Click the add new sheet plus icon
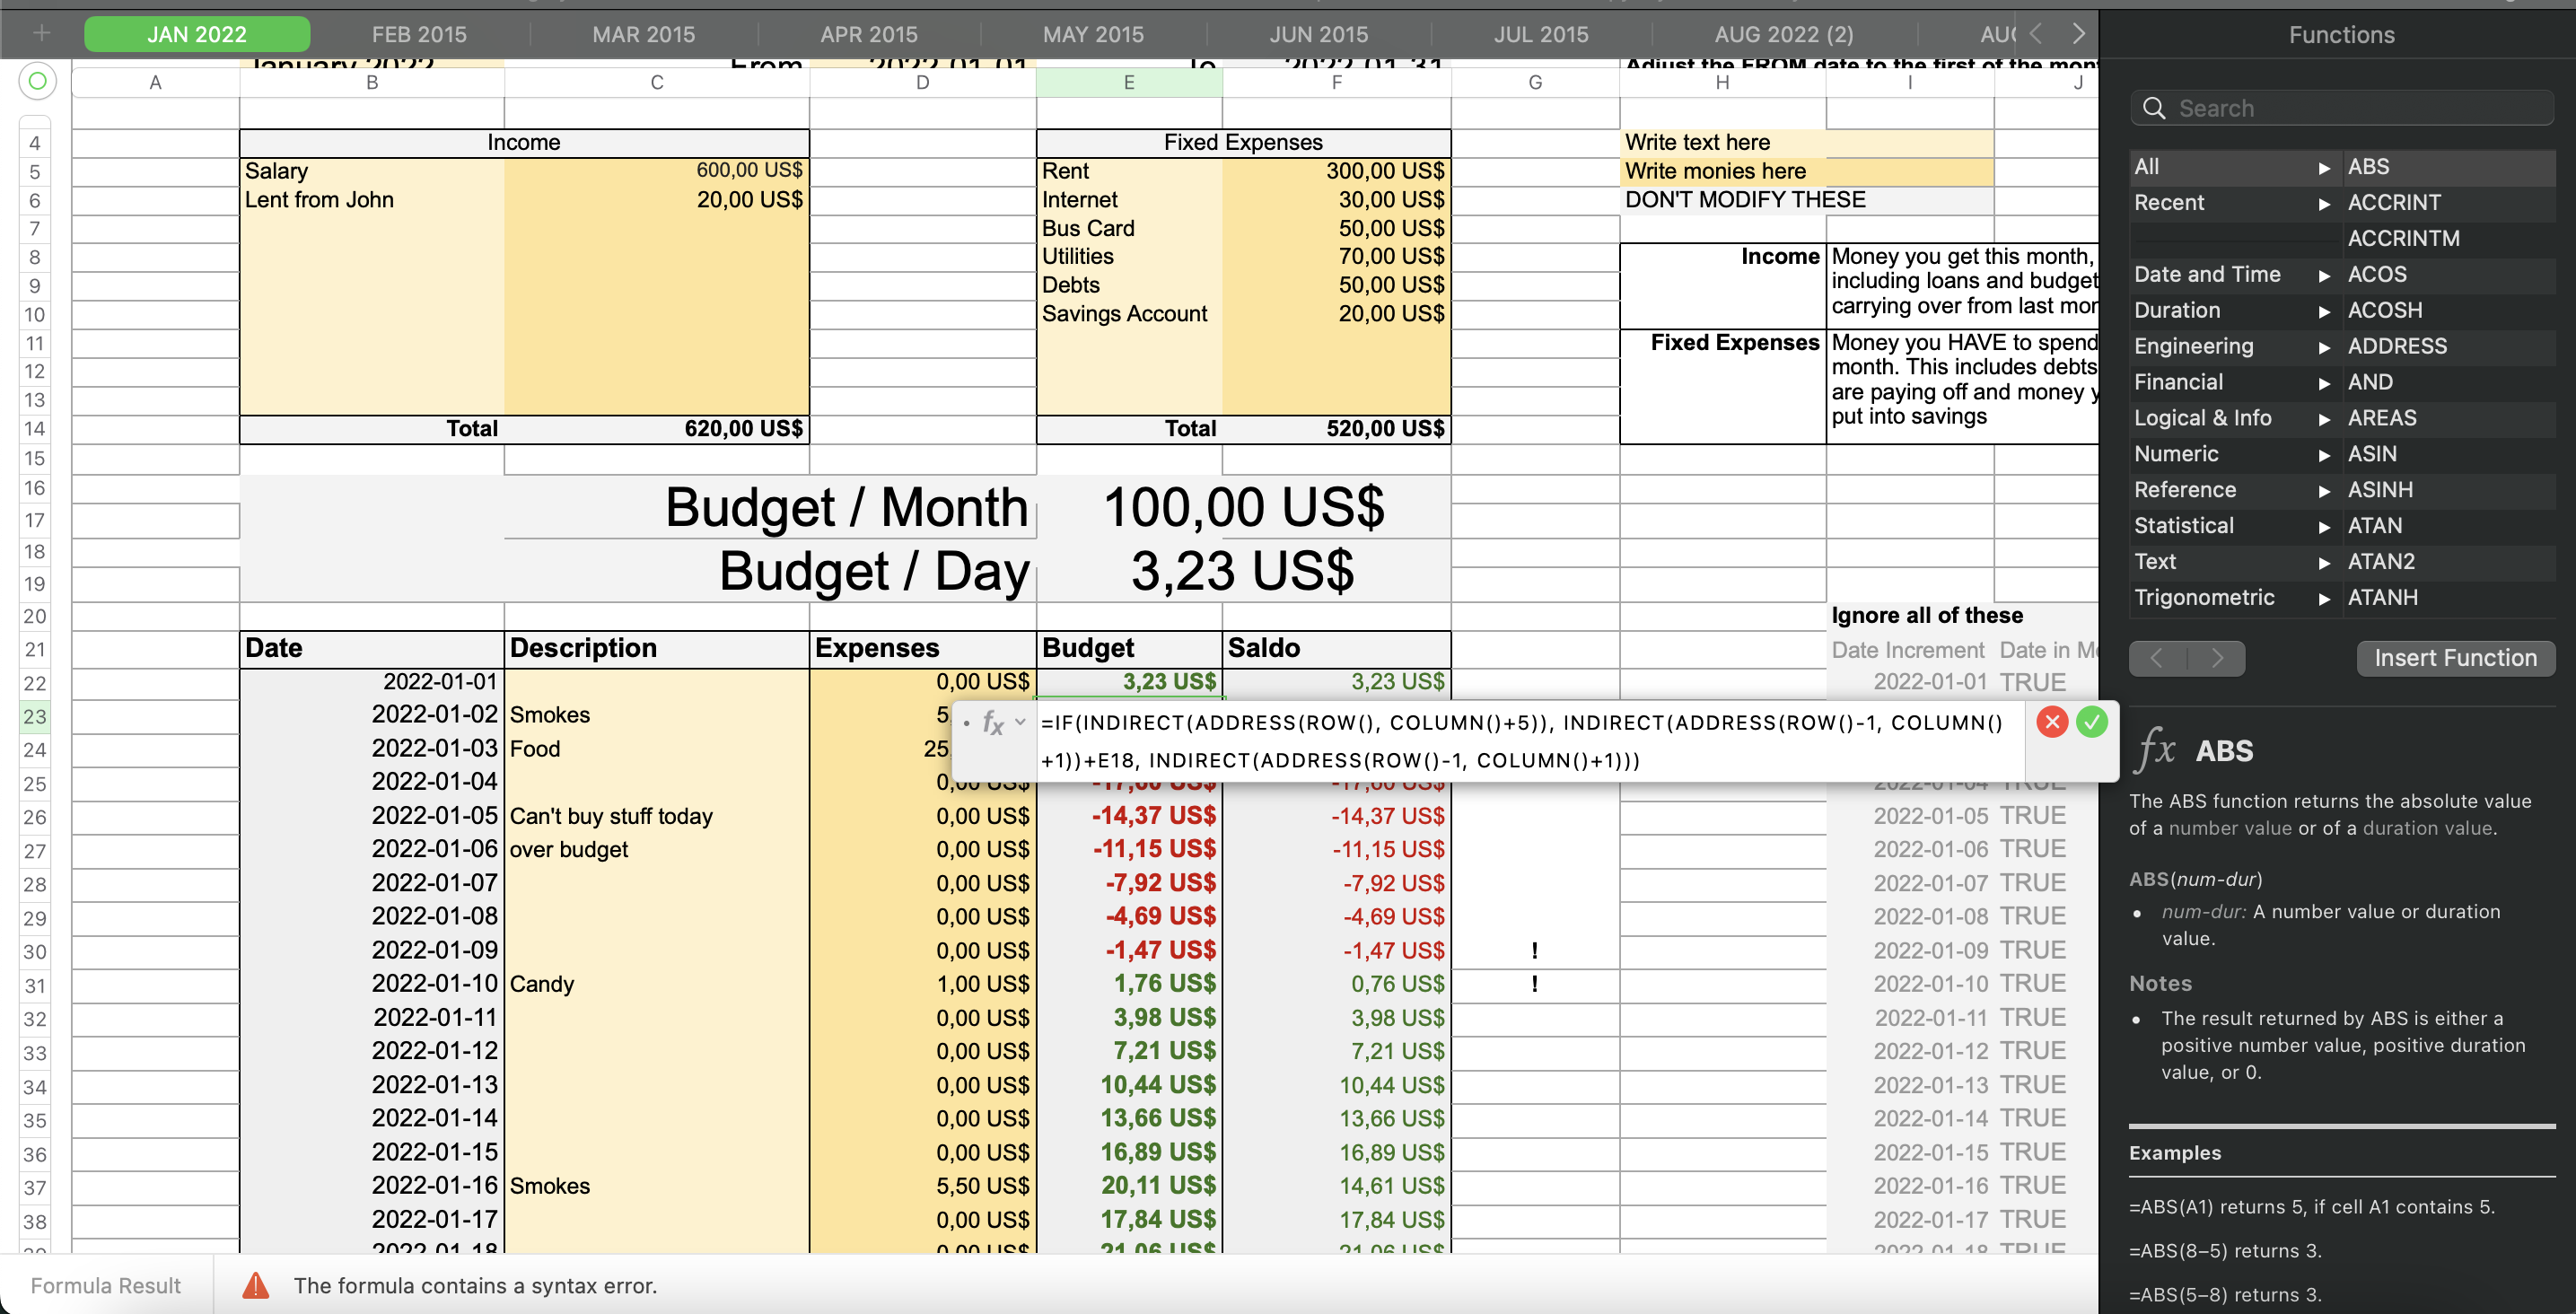Viewport: 2576px width, 1314px height. tap(41, 34)
